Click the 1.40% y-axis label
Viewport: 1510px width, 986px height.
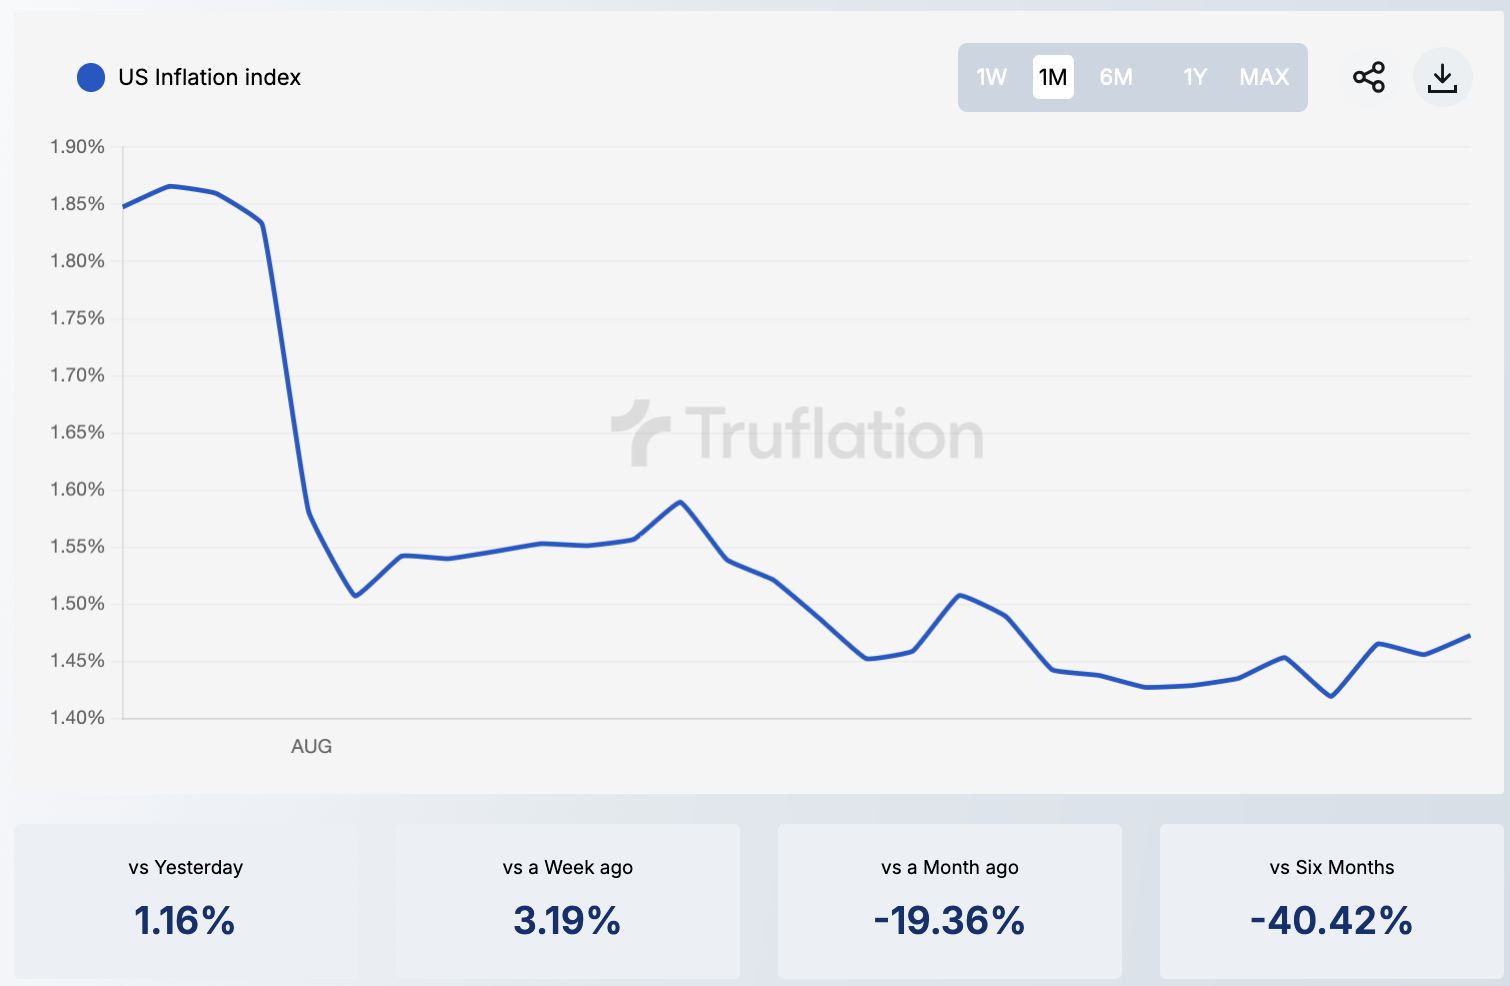pyautogui.click(x=77, y=717)
